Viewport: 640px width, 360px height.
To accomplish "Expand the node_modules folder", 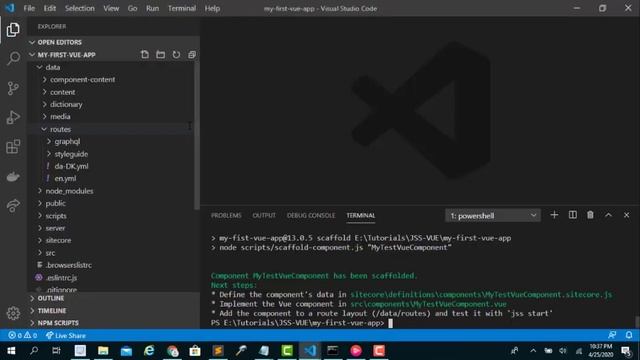I will 111,191.
